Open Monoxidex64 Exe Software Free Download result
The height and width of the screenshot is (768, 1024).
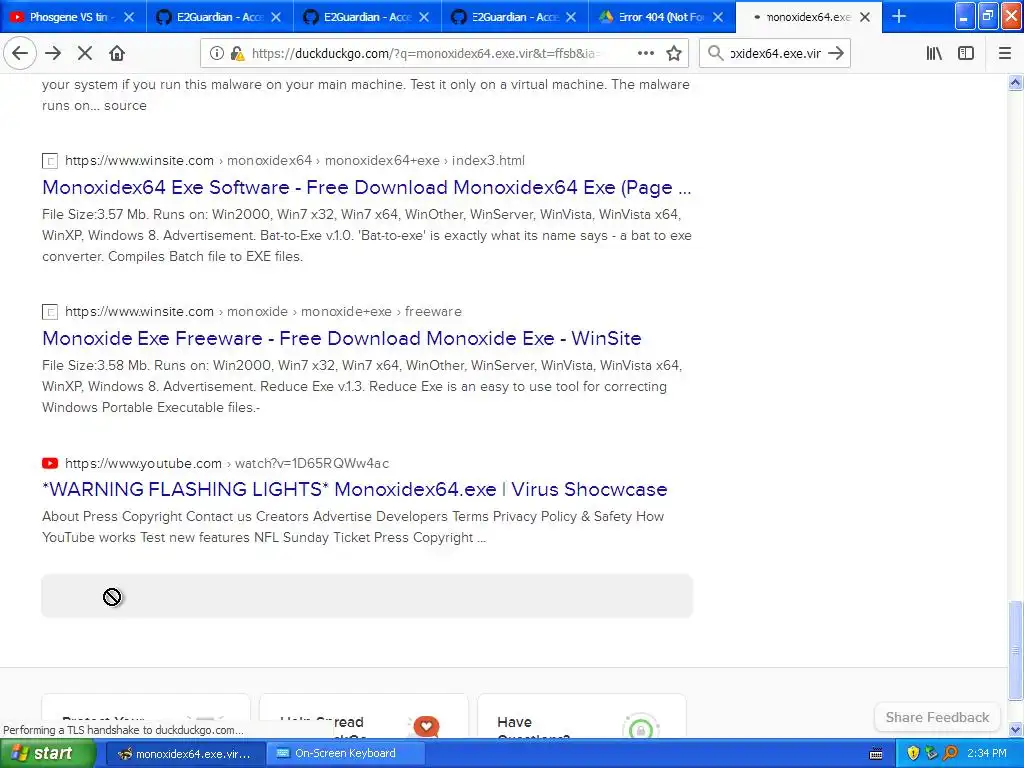tap(366, 187)
